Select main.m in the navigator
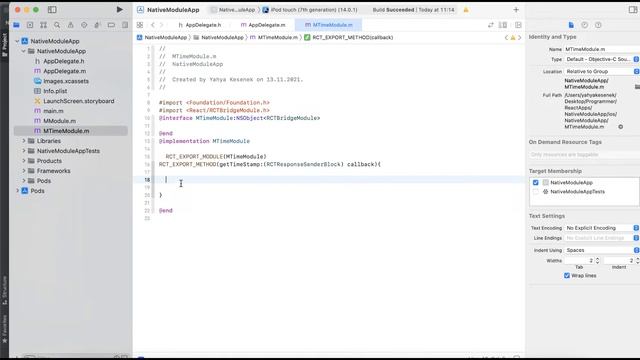Viewport: 640px width, 360px height. pos(53,111)
